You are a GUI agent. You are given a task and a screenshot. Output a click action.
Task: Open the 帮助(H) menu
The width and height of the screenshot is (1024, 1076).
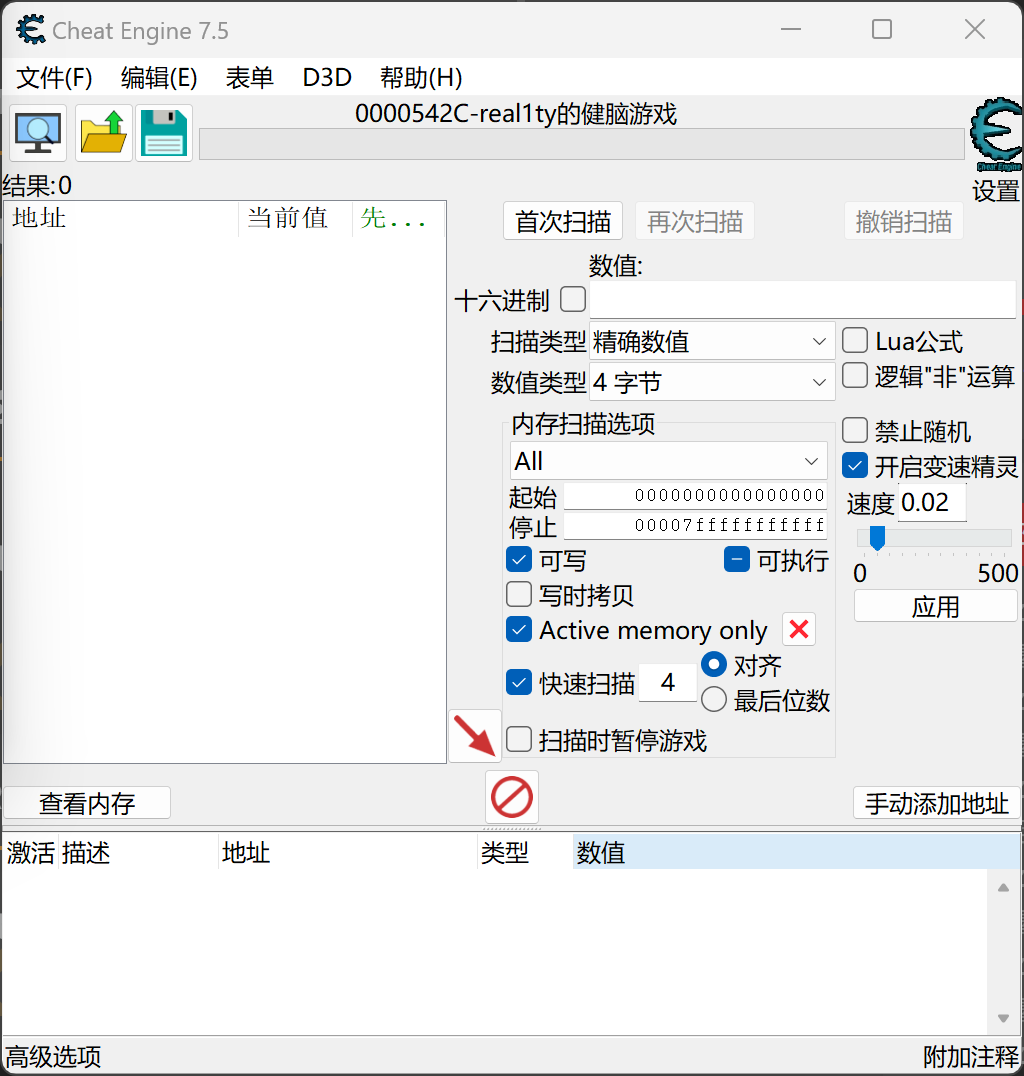[x=420, y=78]
